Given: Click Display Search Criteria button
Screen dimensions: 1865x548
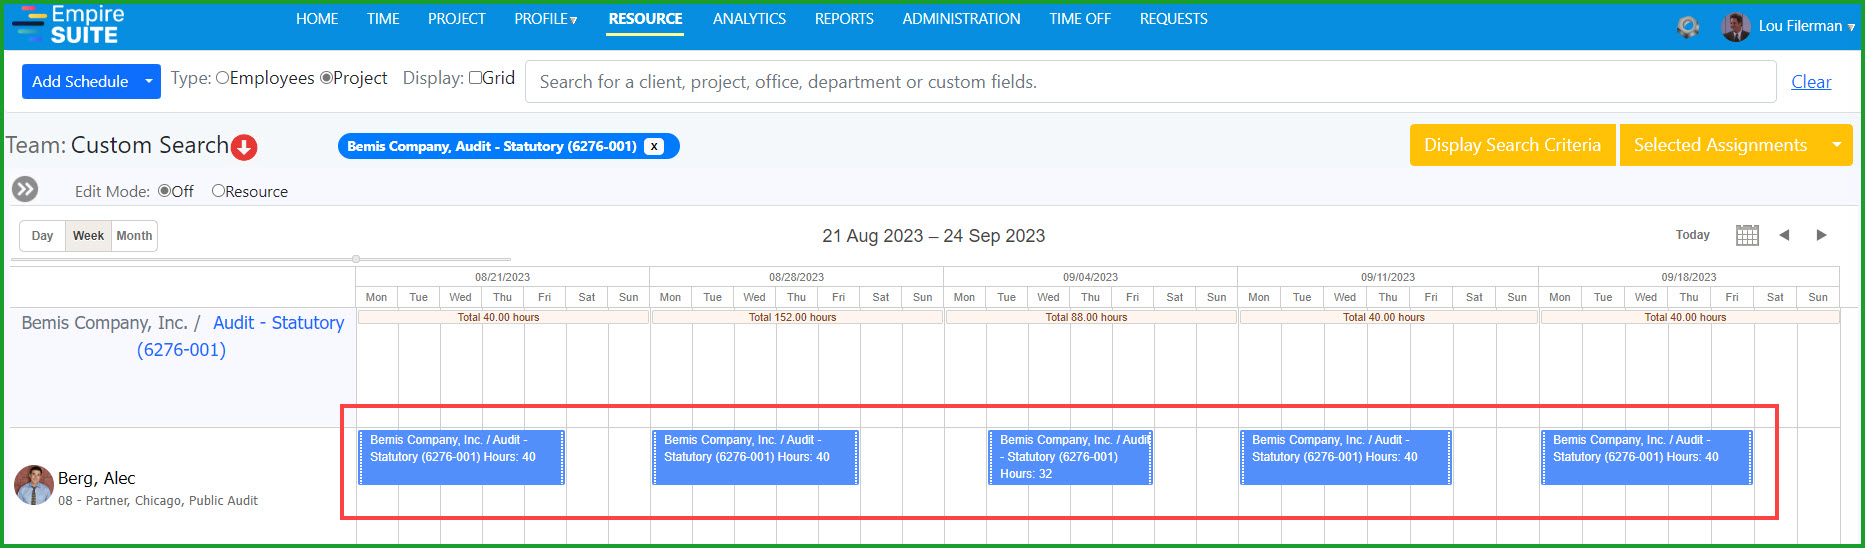Looking at the screenshot, I should click(1512, 145).
